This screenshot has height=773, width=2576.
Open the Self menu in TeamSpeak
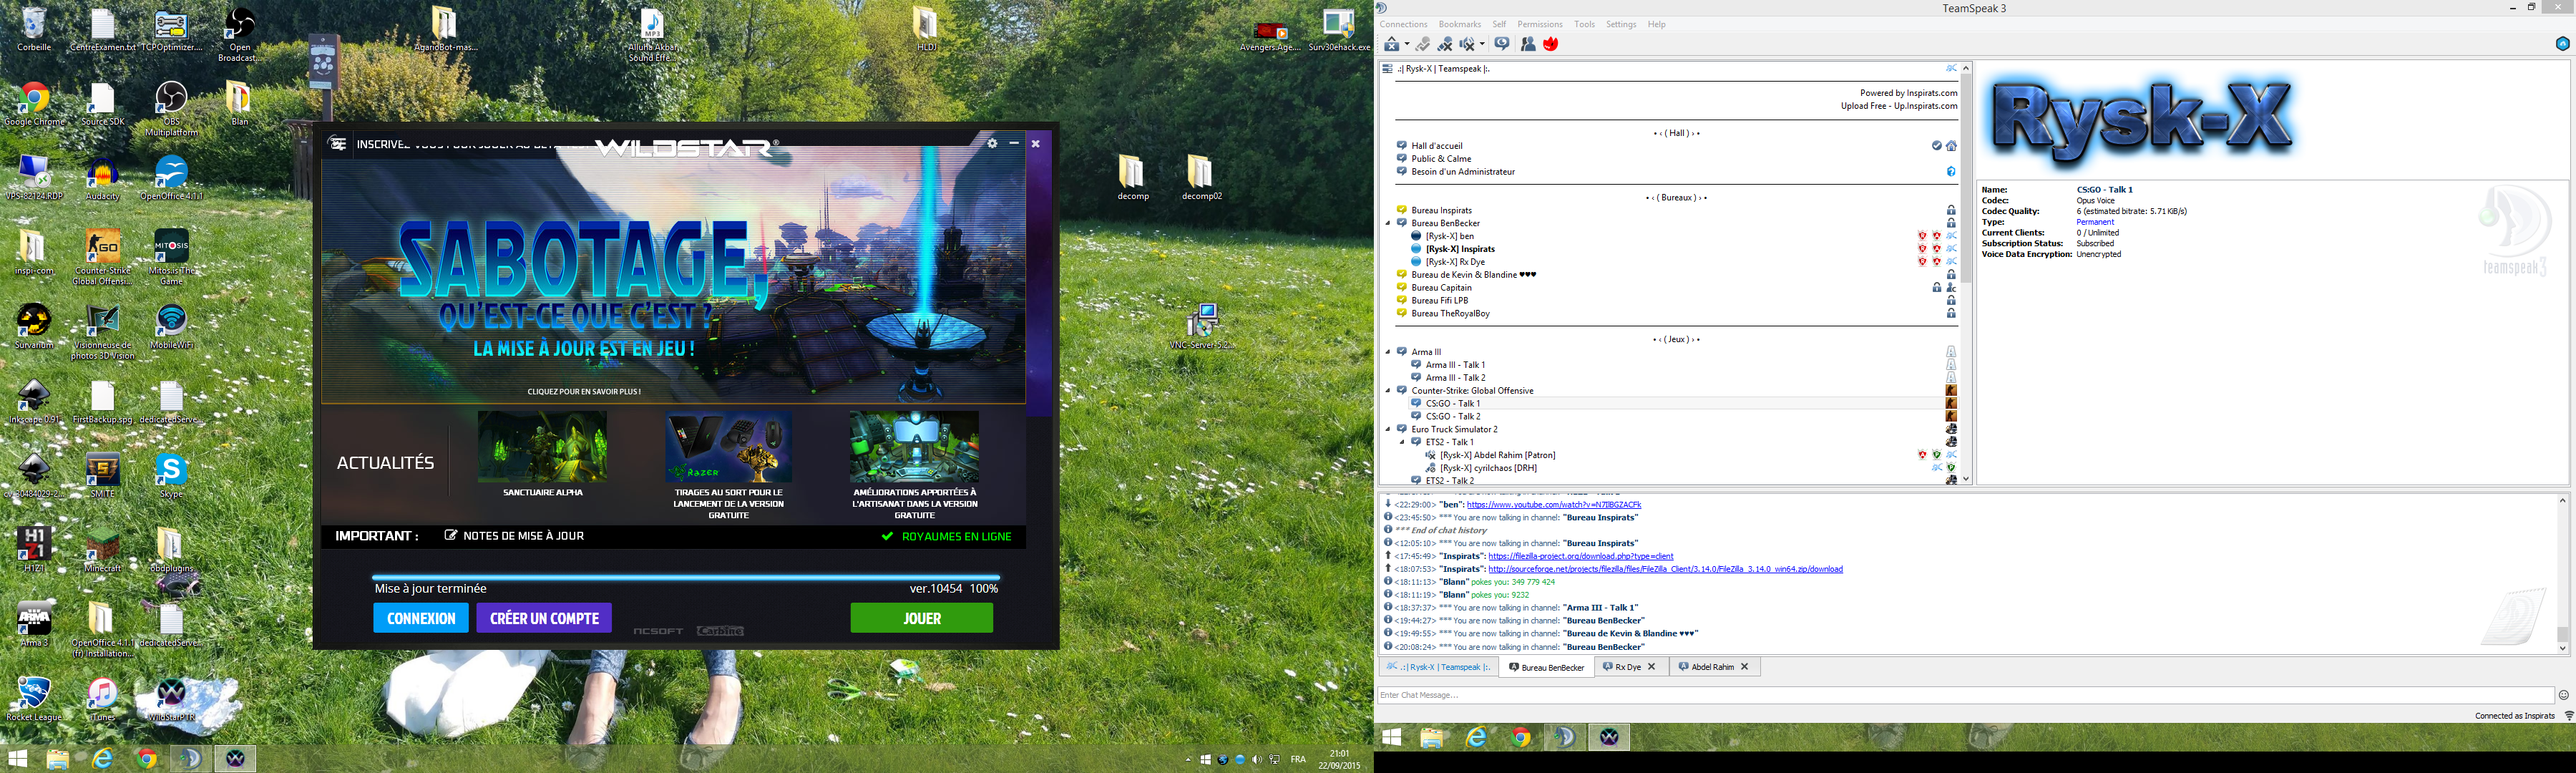(1499, 24)
